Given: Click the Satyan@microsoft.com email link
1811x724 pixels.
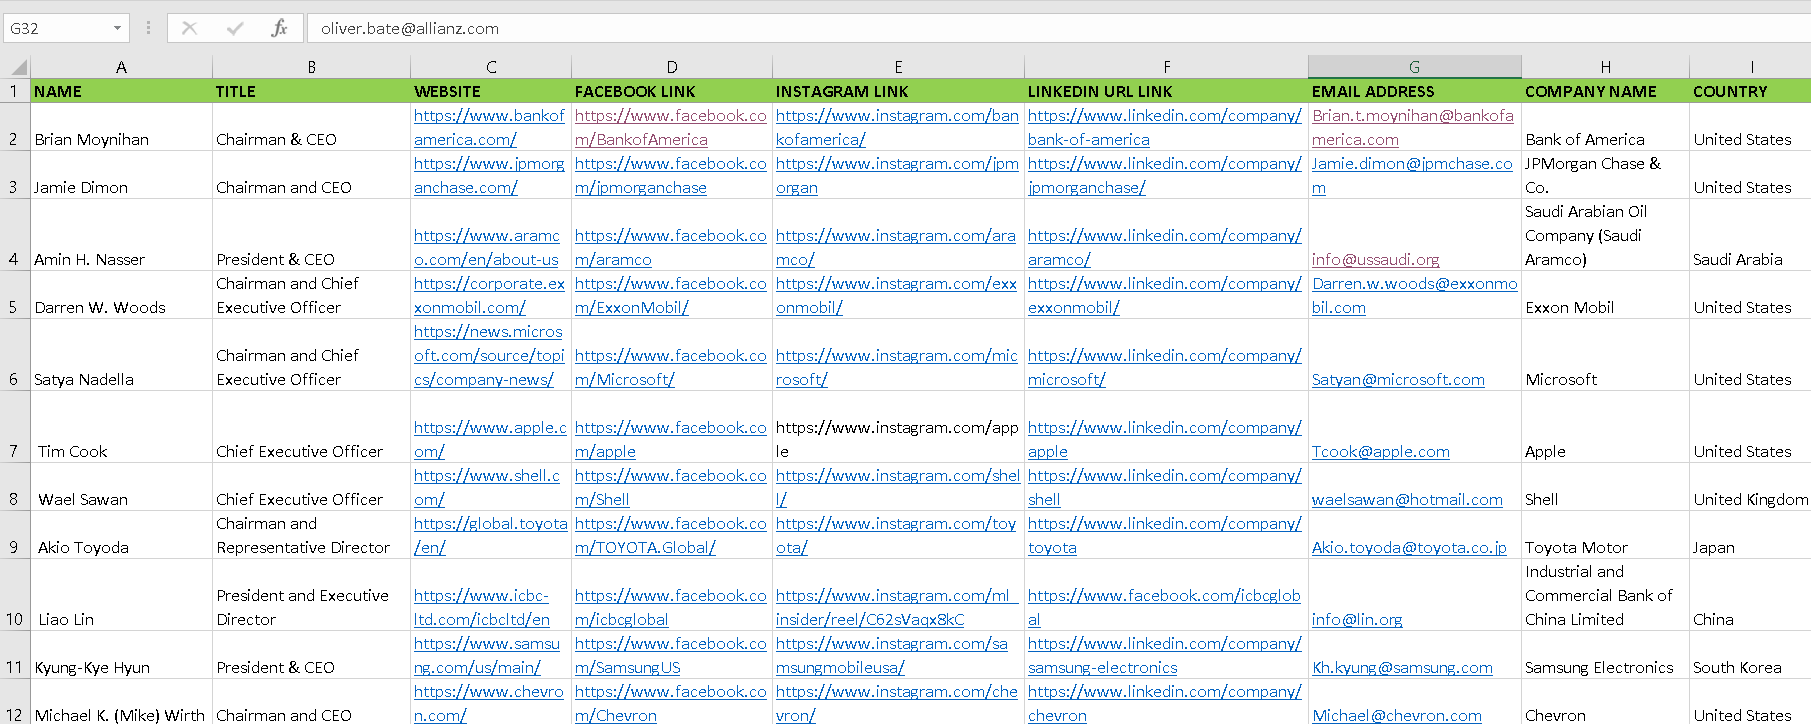Looking at the screenshot, I should (x=1398, y=380).
